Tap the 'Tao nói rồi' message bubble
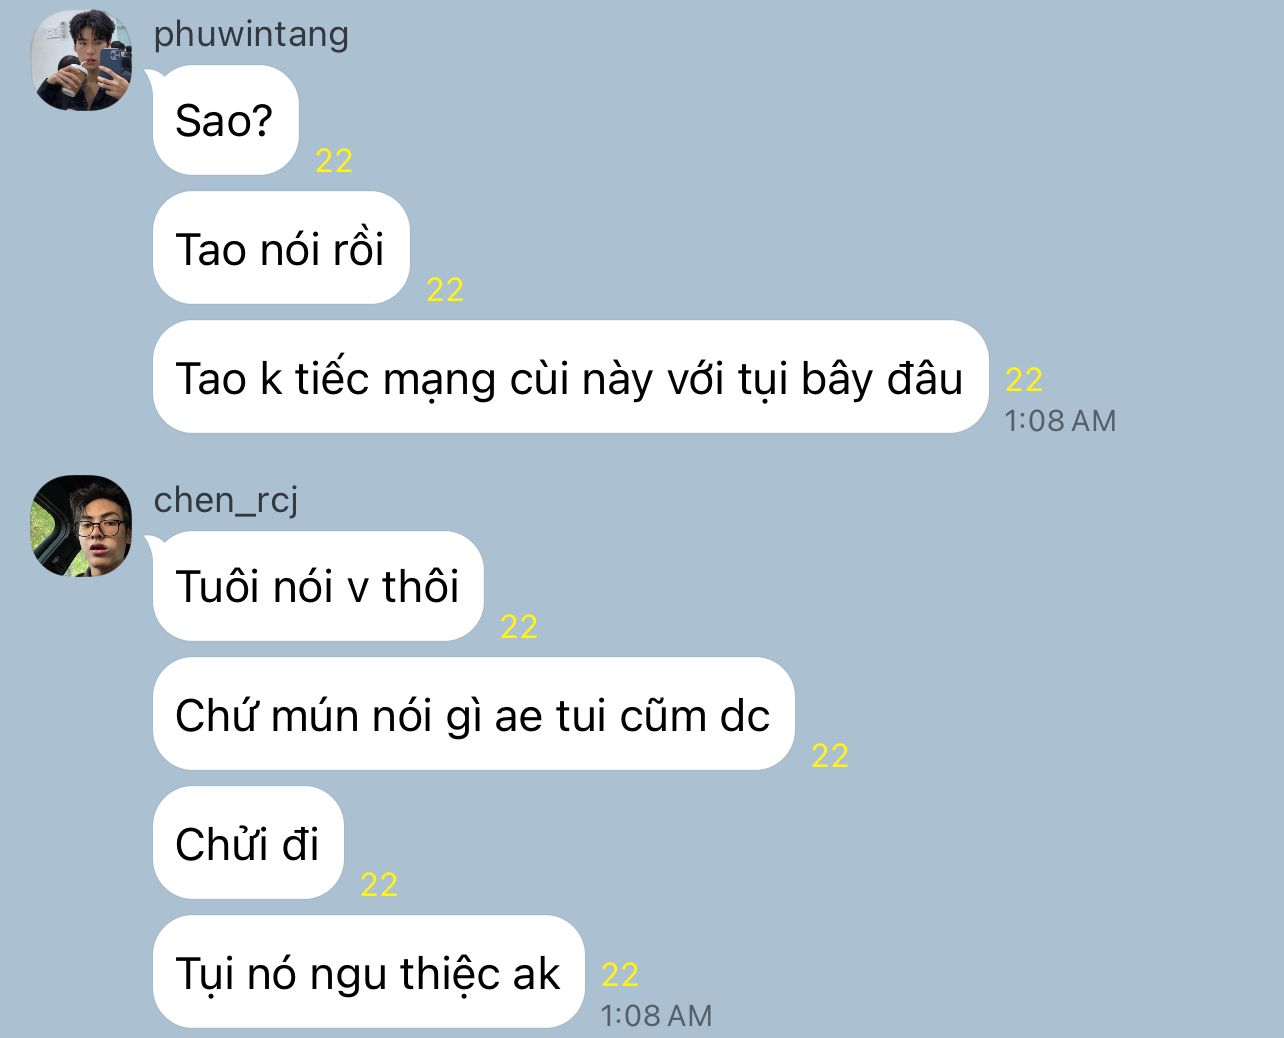 tap(281, 248)
